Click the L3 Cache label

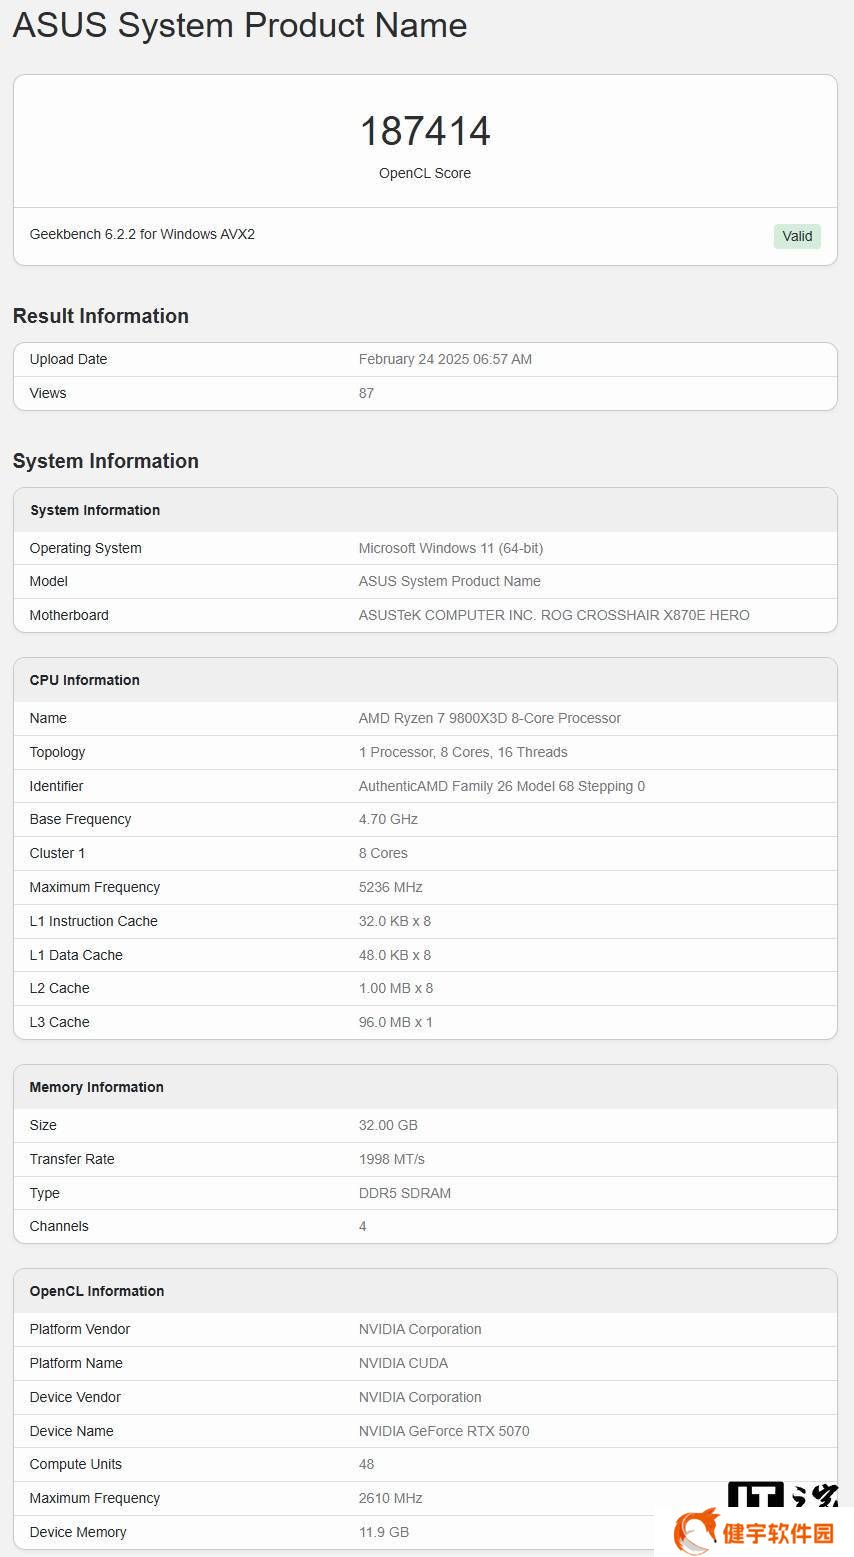pyautogui.click(x=60, y=1022)
